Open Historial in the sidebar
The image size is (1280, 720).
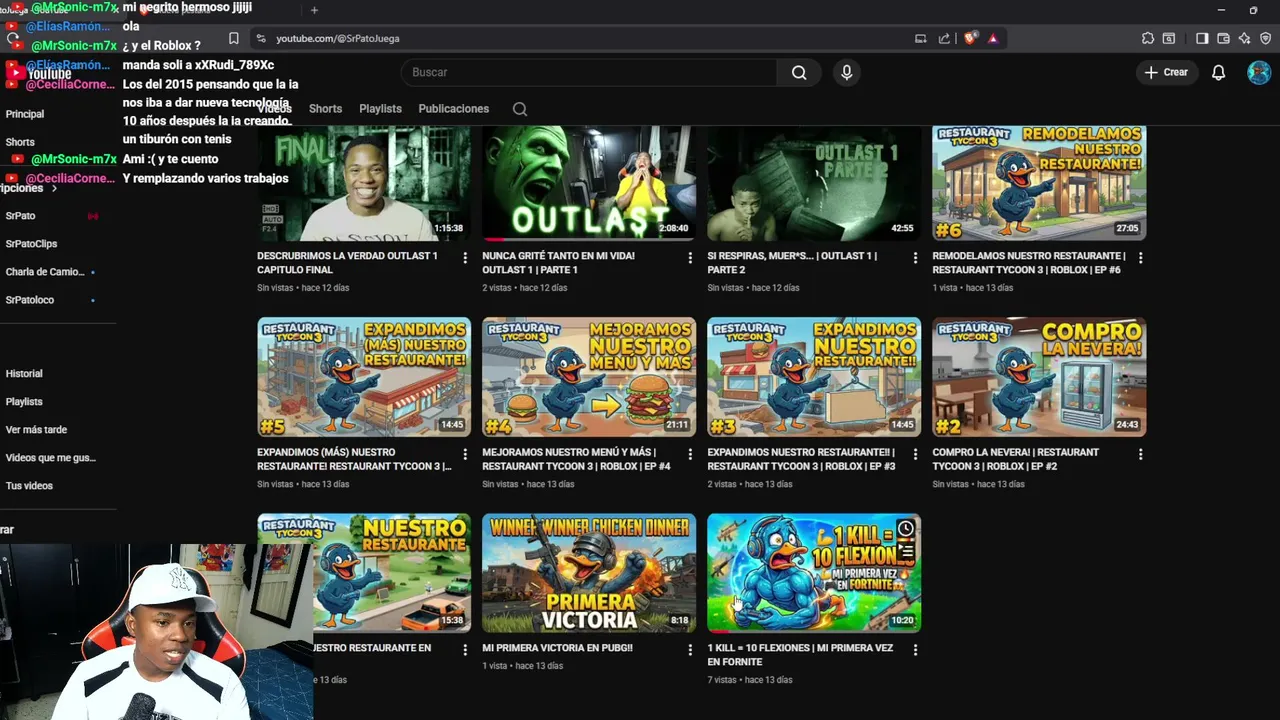tap(24, 374)
